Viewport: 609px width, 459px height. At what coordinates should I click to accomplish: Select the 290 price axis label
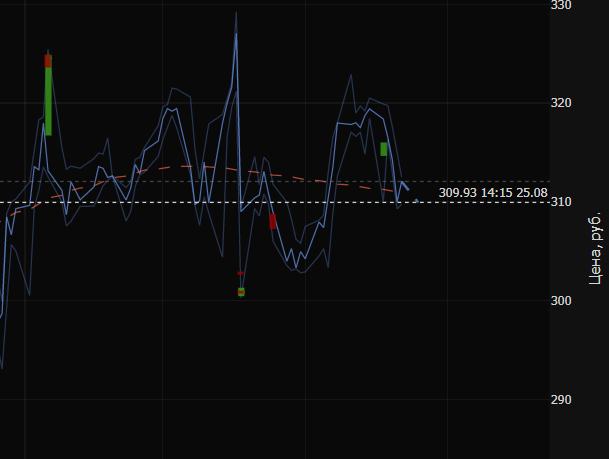561,400
